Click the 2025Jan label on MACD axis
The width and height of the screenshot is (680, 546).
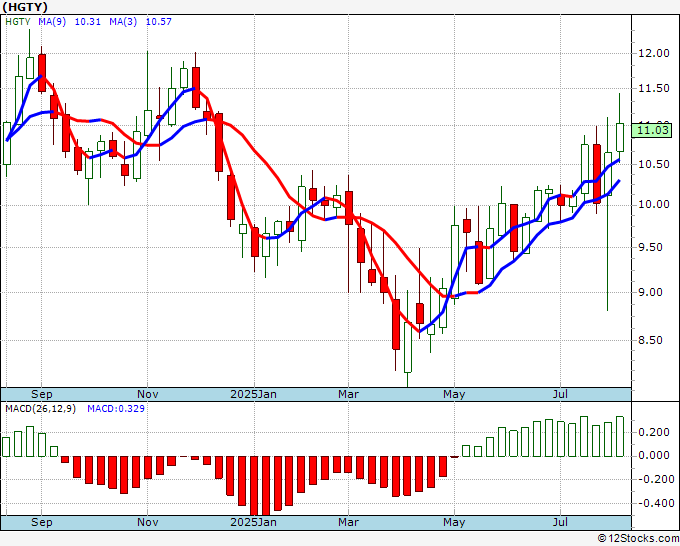click(253, 522)
